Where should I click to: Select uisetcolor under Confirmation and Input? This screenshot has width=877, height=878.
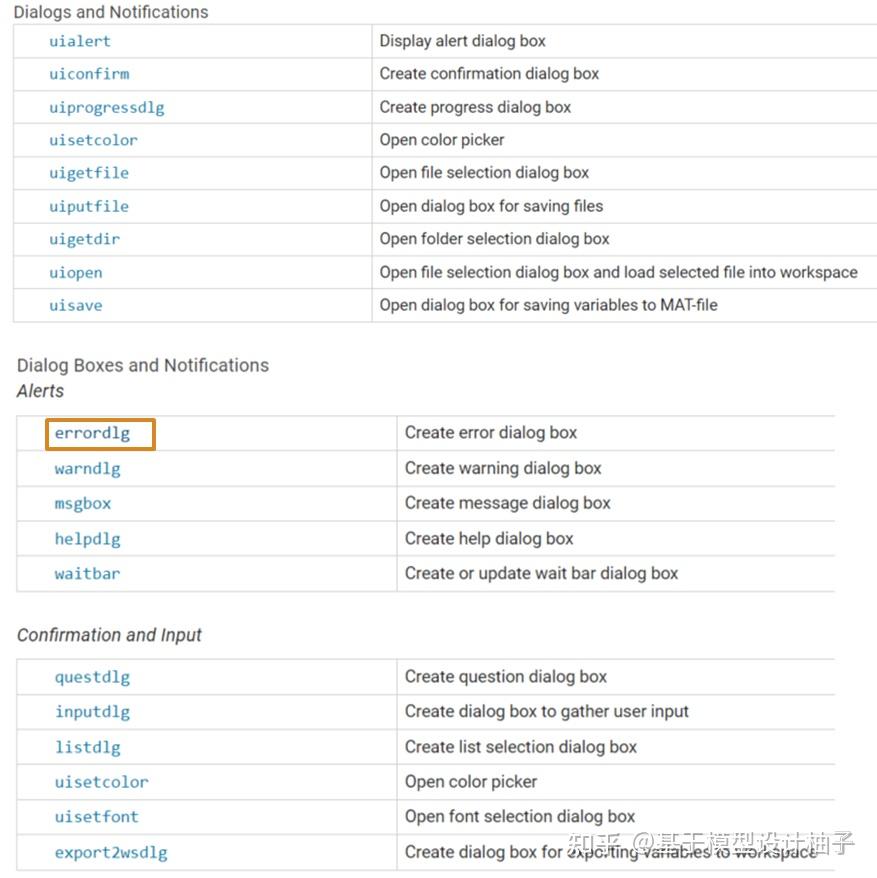tap(100, 782)
